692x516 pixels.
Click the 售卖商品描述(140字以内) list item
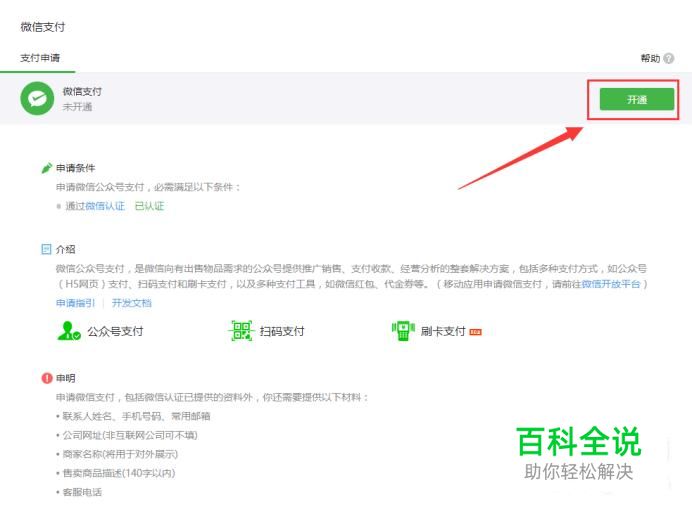pos(116,473)
